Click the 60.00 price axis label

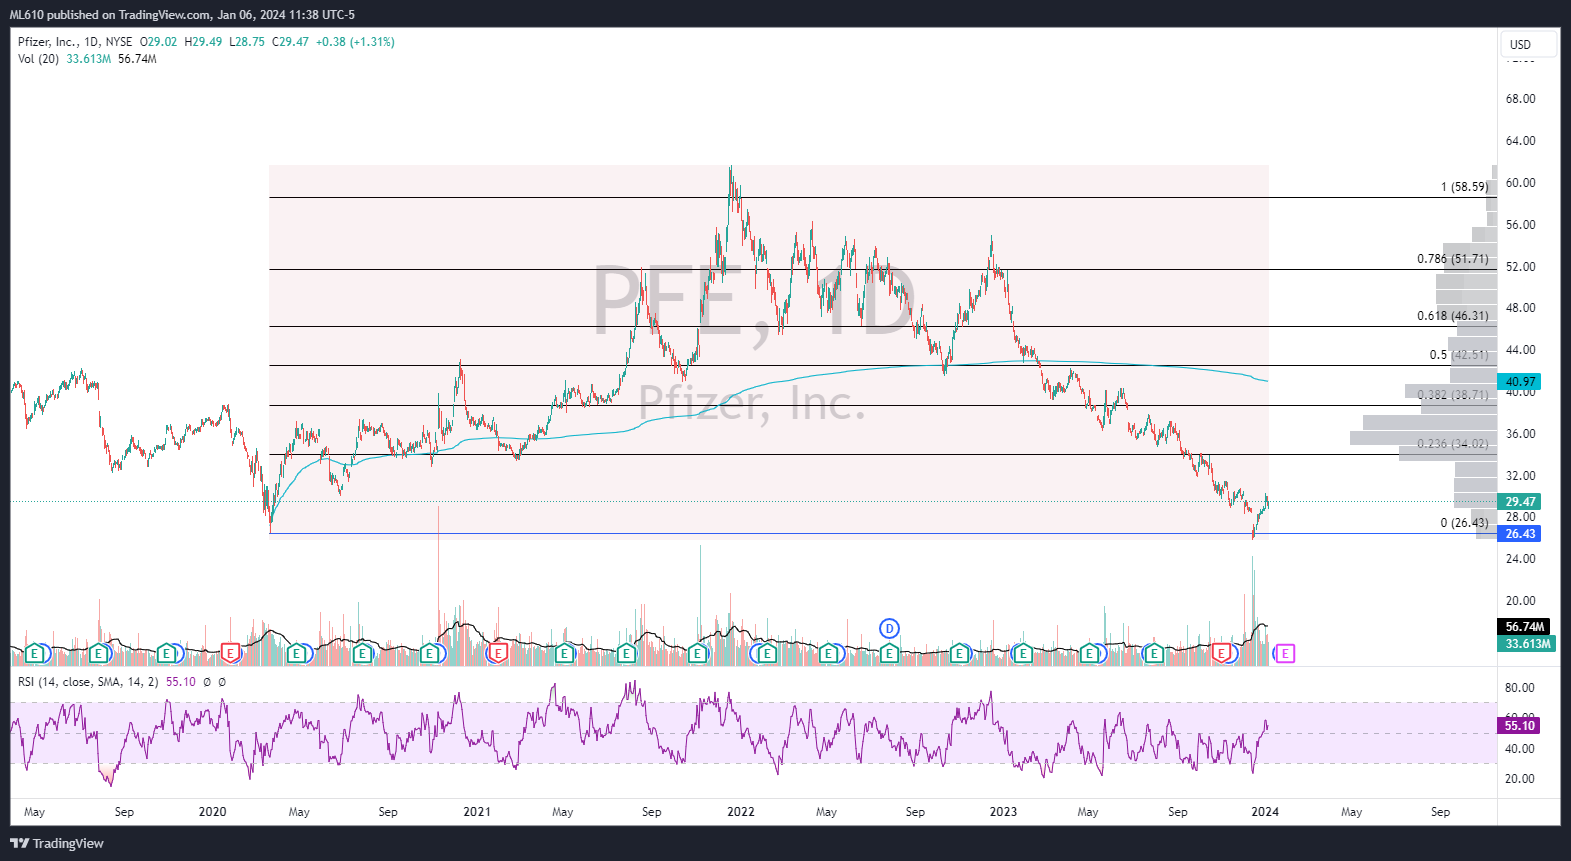1520,183
